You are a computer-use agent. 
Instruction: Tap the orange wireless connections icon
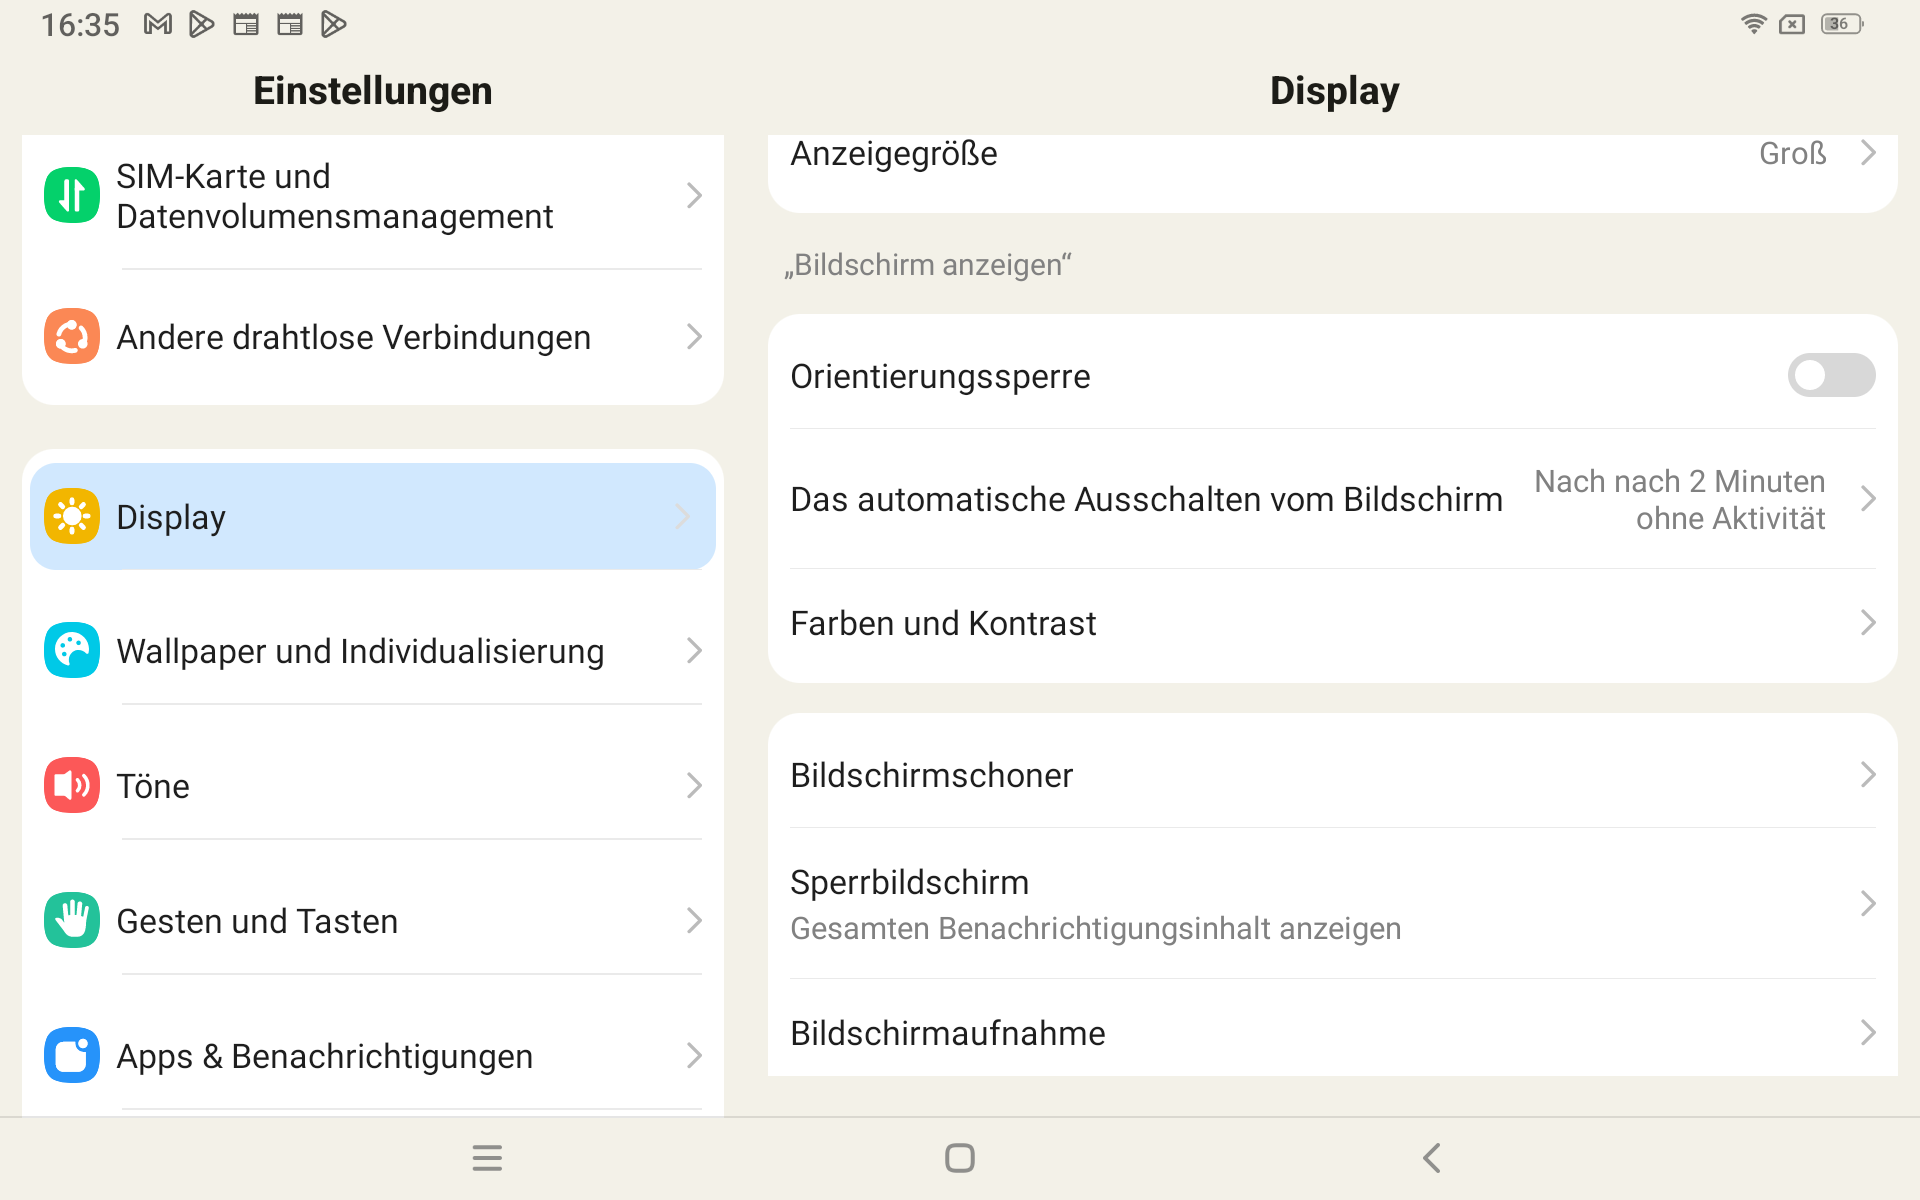point(71,337)
